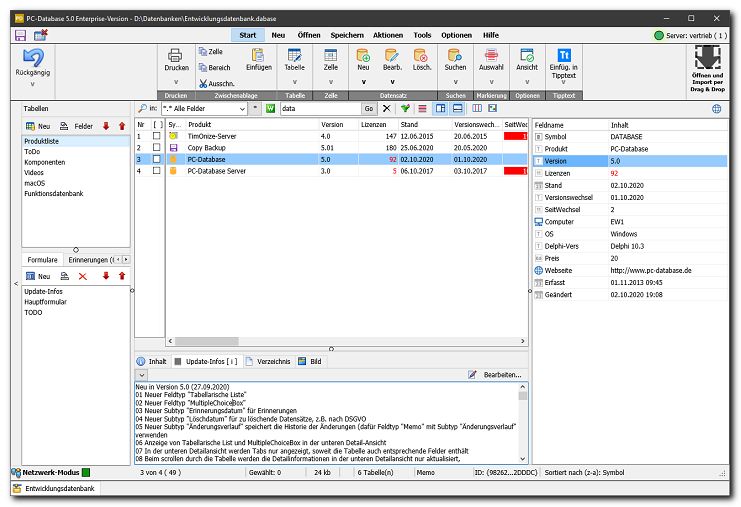Screen dimensions: 741x507
Task: Click the save floppy icon in title toolbar
Action: point(20,35)
